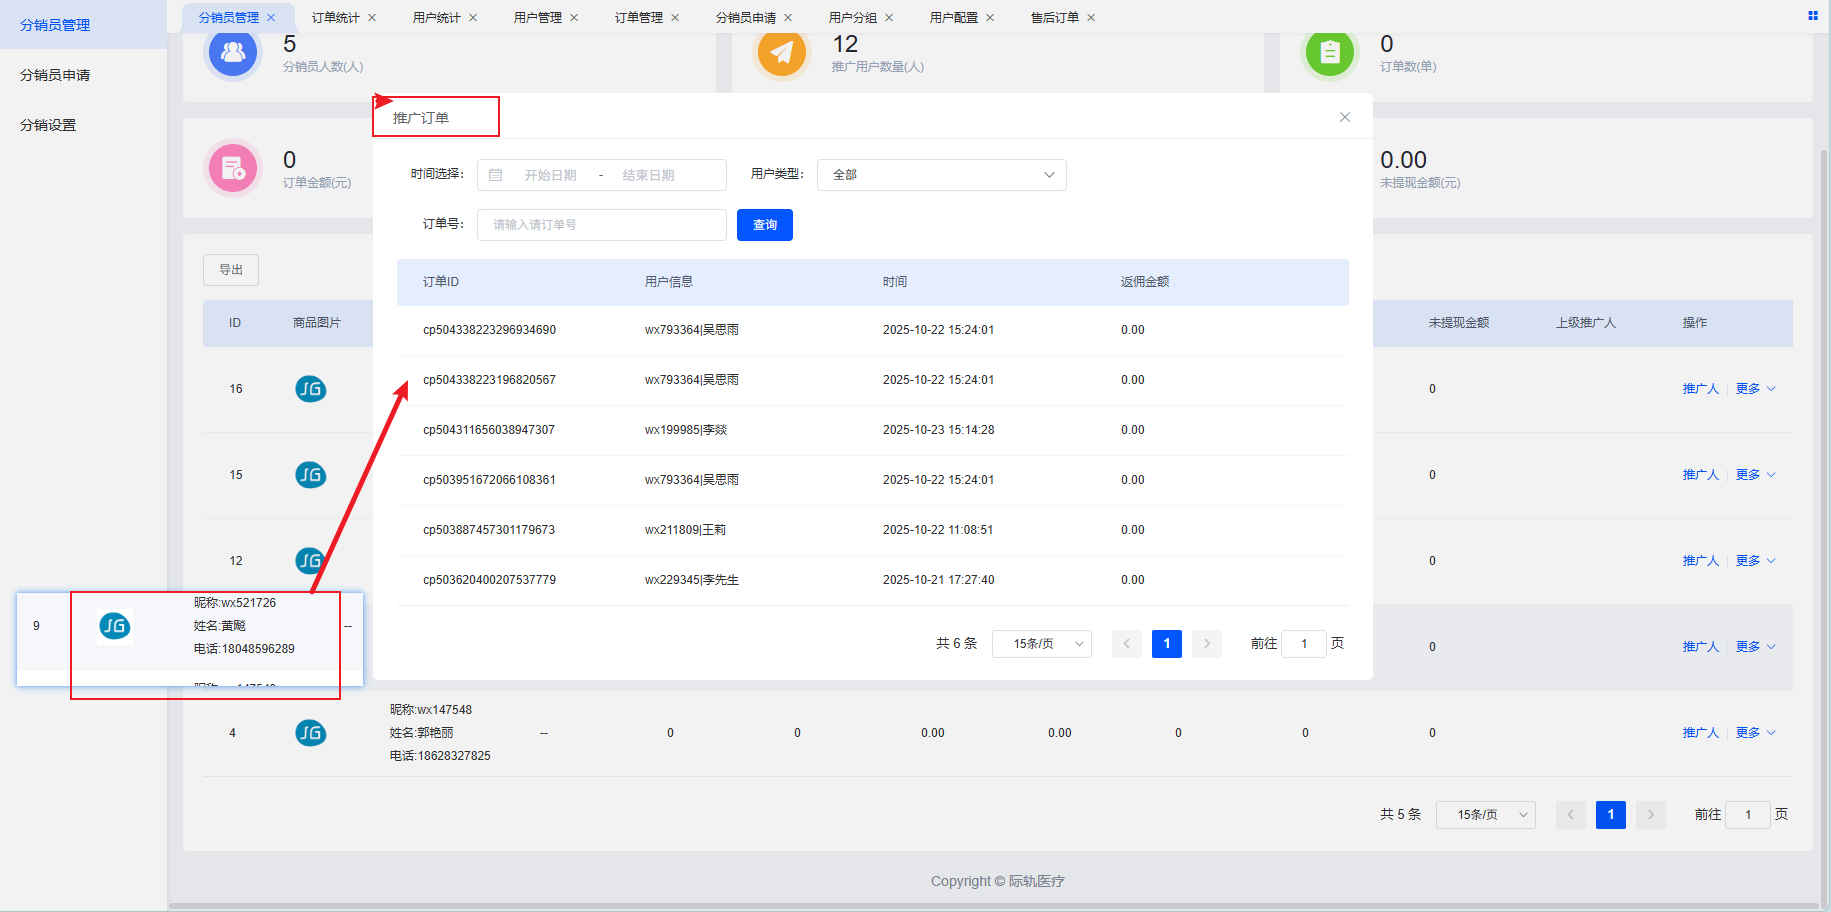The height and width of the screenshot is (912, 1831).
Task: Click the avatar logo for row ID 16
Action: pos(310,389)
